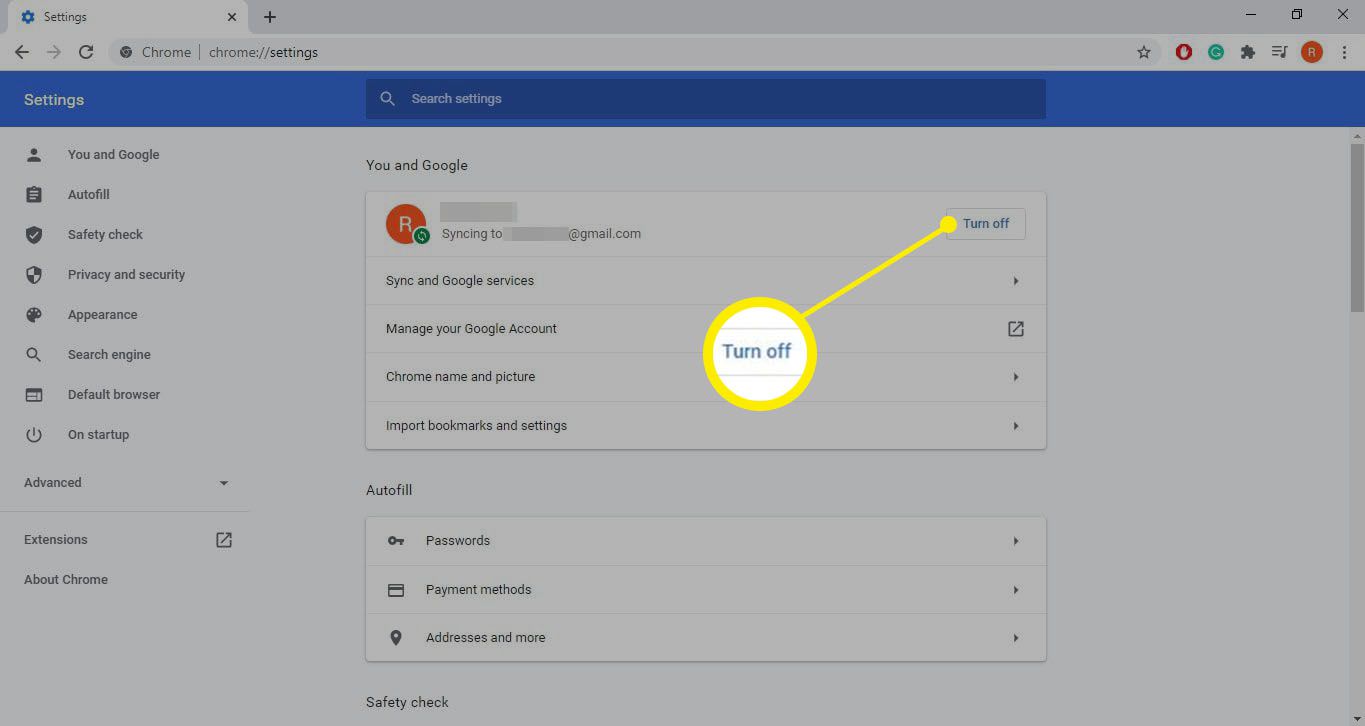Click the person icon beside You and Google
The height and width of the screenshot is (726, 1365).
pos(34,155)
